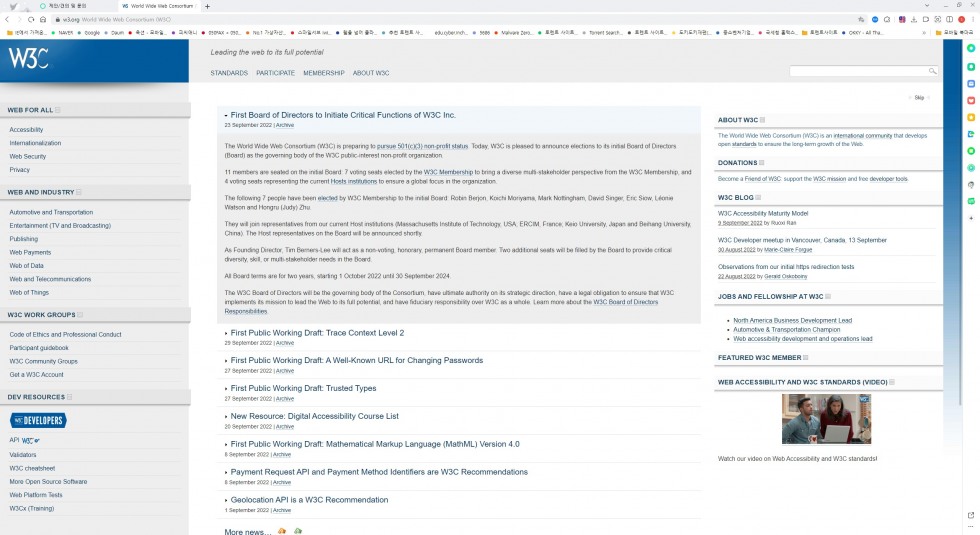Toggle the DEV RESOURCES section expander
This screenshot has width=980, height=535.
point(69,397)
